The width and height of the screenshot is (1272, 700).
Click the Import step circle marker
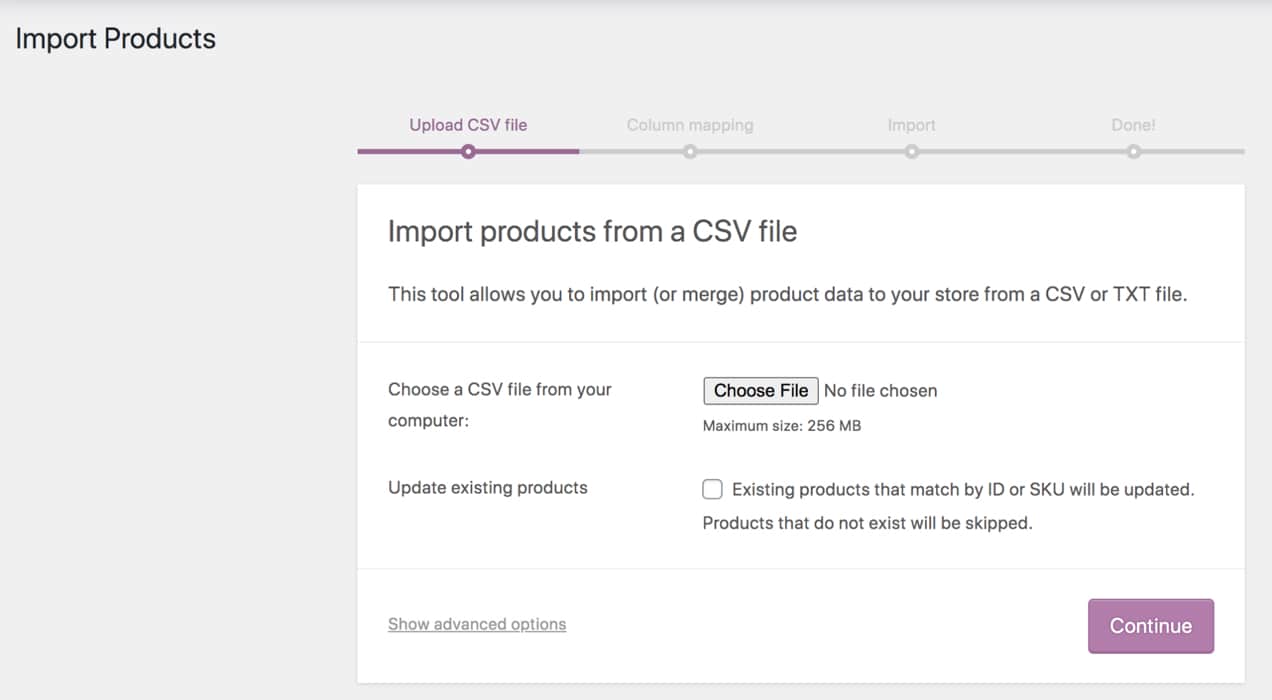[911, 152]
